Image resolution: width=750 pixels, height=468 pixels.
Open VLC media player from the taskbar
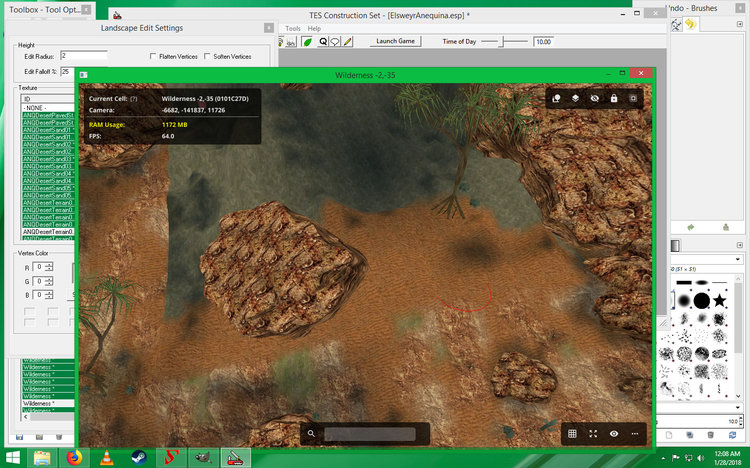click(107, 458)
